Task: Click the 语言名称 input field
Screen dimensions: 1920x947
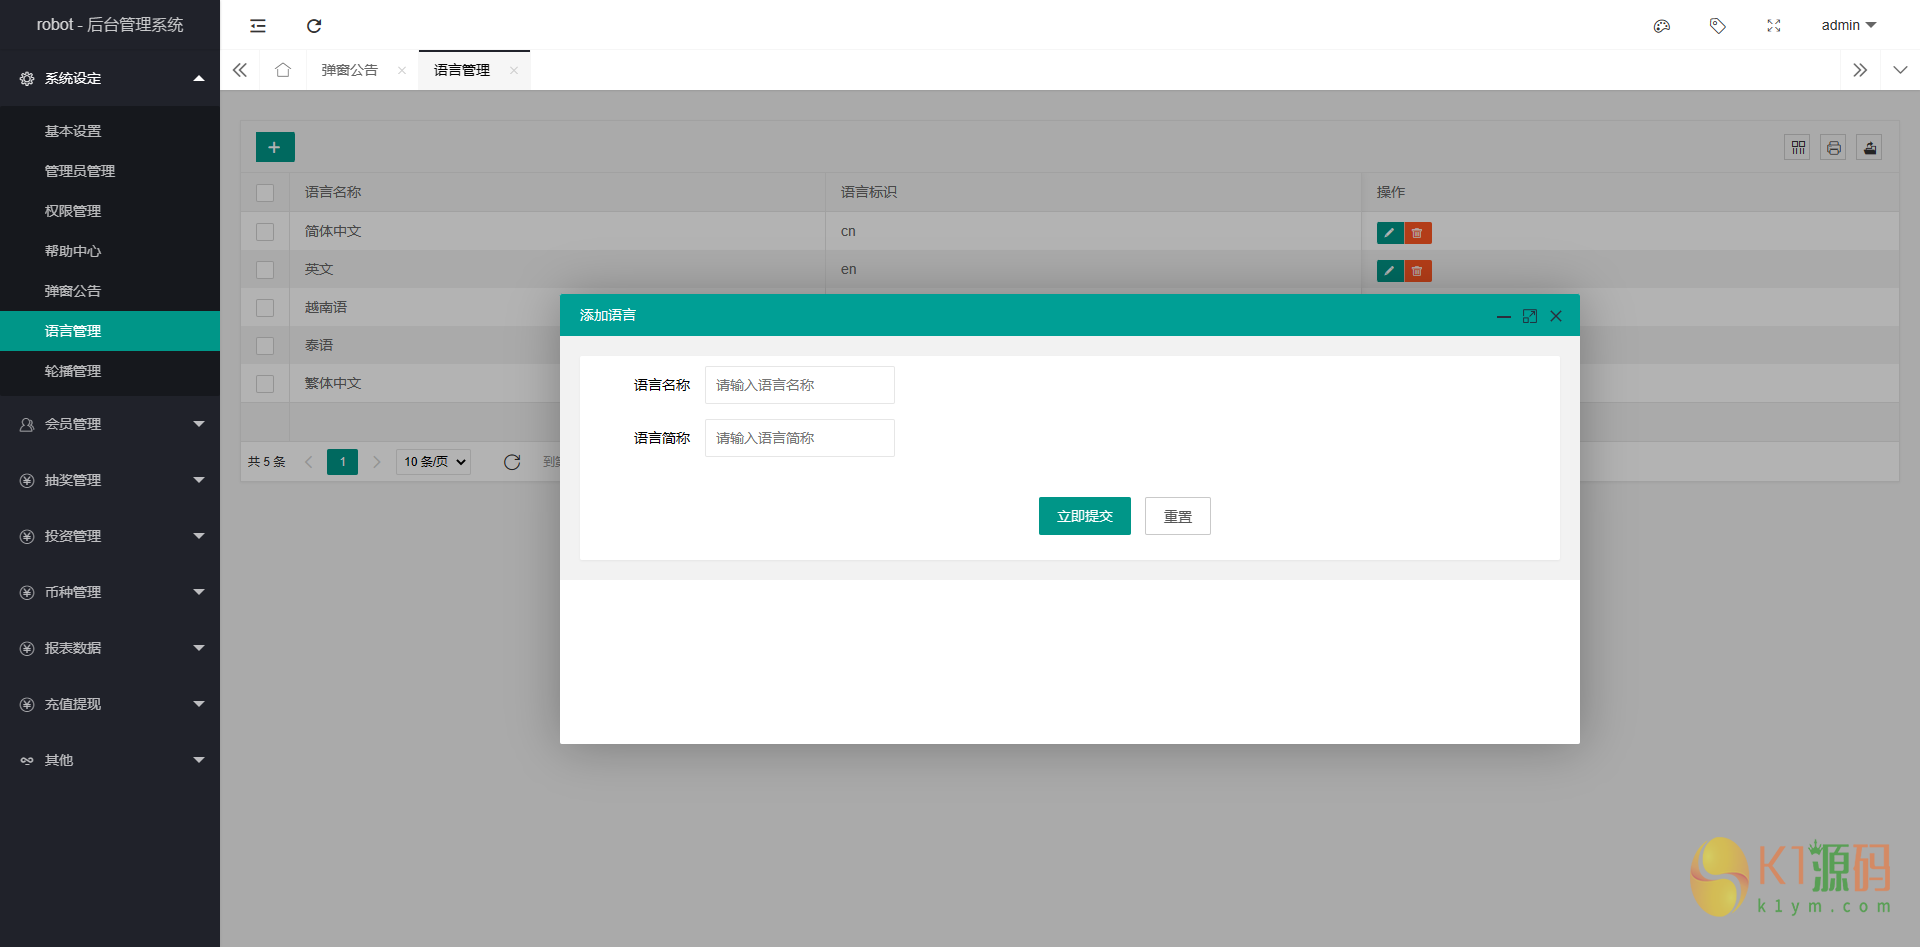Action: pos(799,385)
